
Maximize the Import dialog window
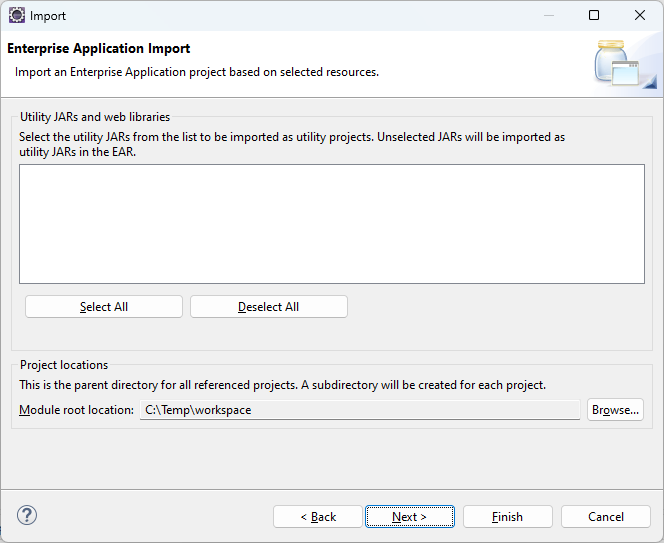click(594, 15)
